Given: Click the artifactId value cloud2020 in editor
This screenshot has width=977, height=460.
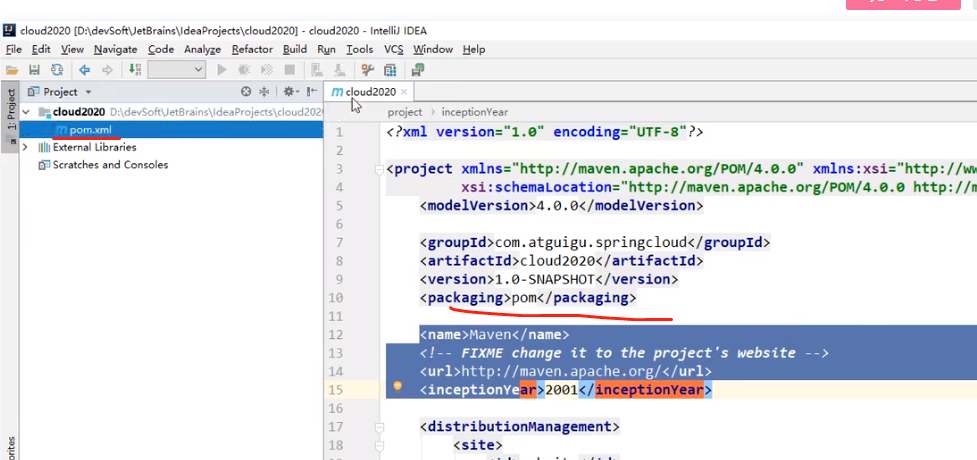Looking at the screenshot, I should (556, 261).
